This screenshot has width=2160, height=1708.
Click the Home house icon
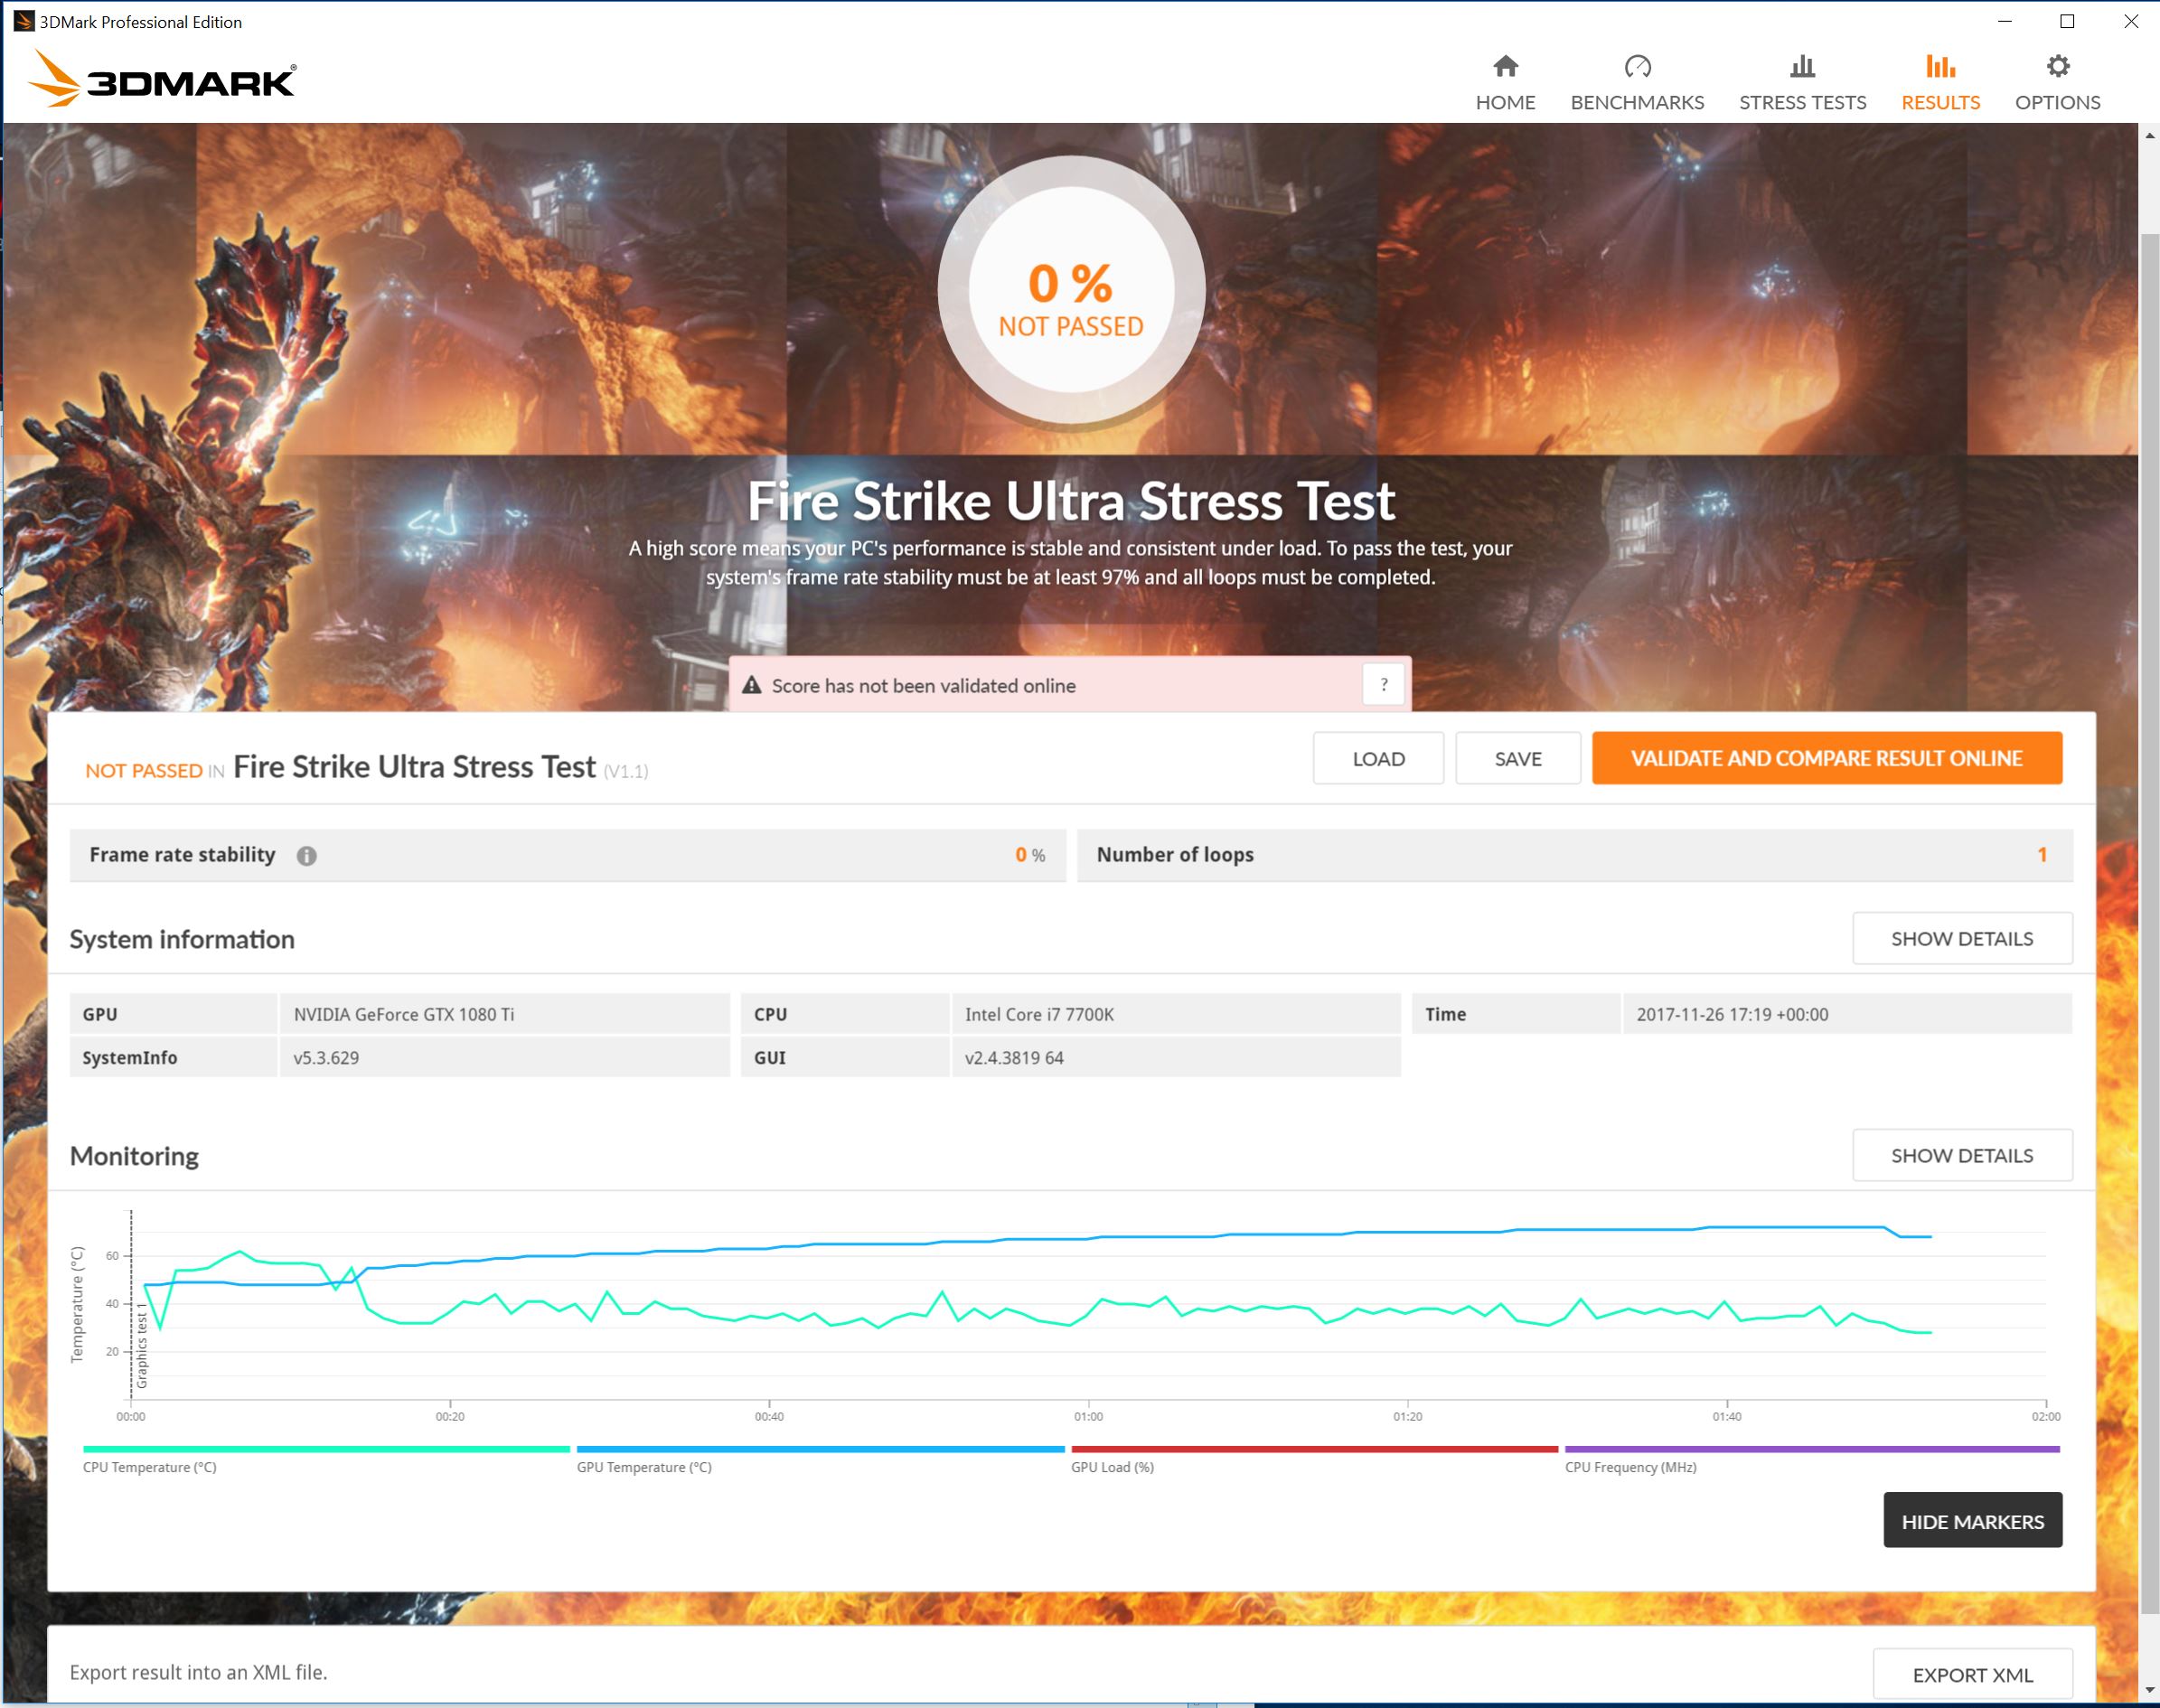pos(1505,67)
